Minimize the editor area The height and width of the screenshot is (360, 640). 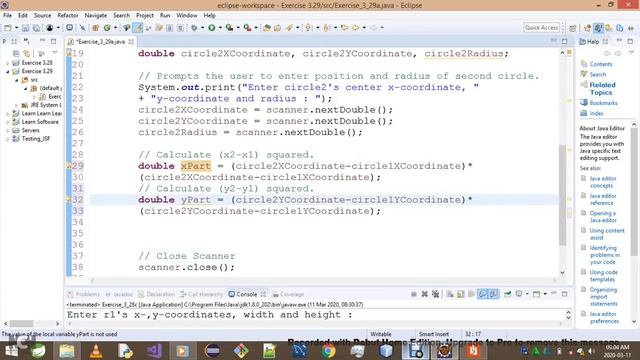click(553, 41)
